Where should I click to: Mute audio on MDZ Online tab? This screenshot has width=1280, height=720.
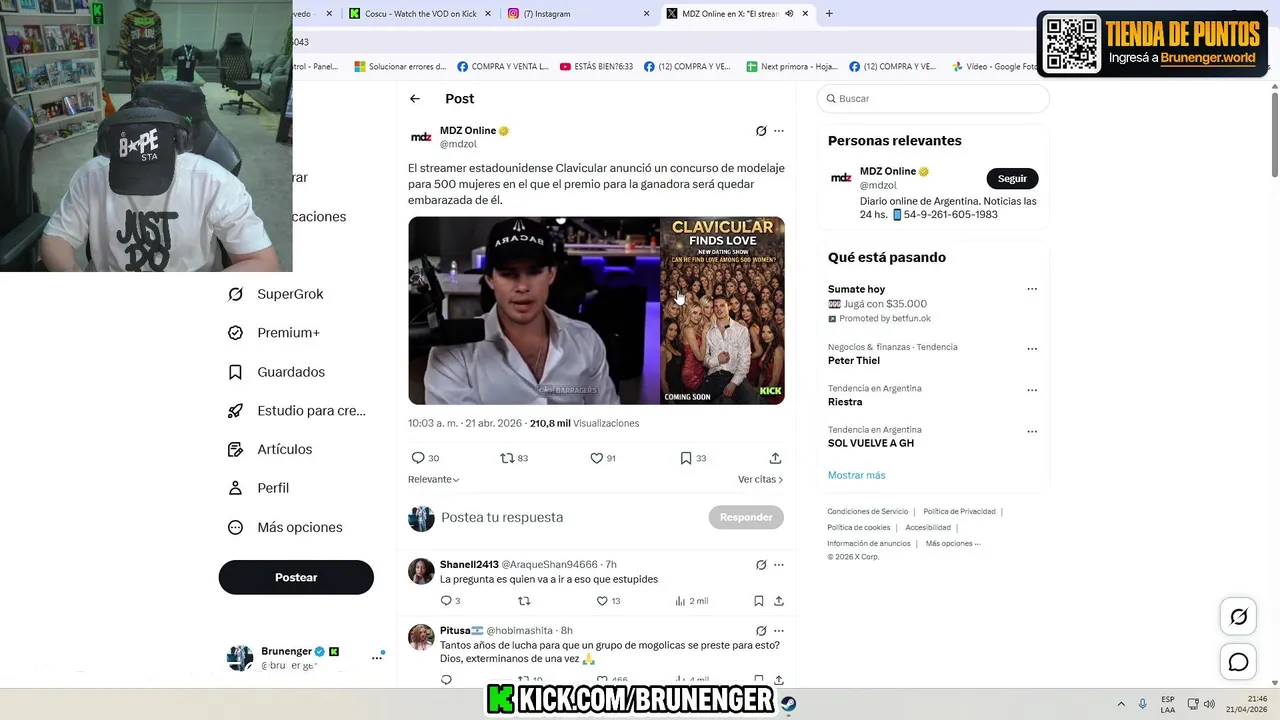pyautogui.click(x=789, y=14)
